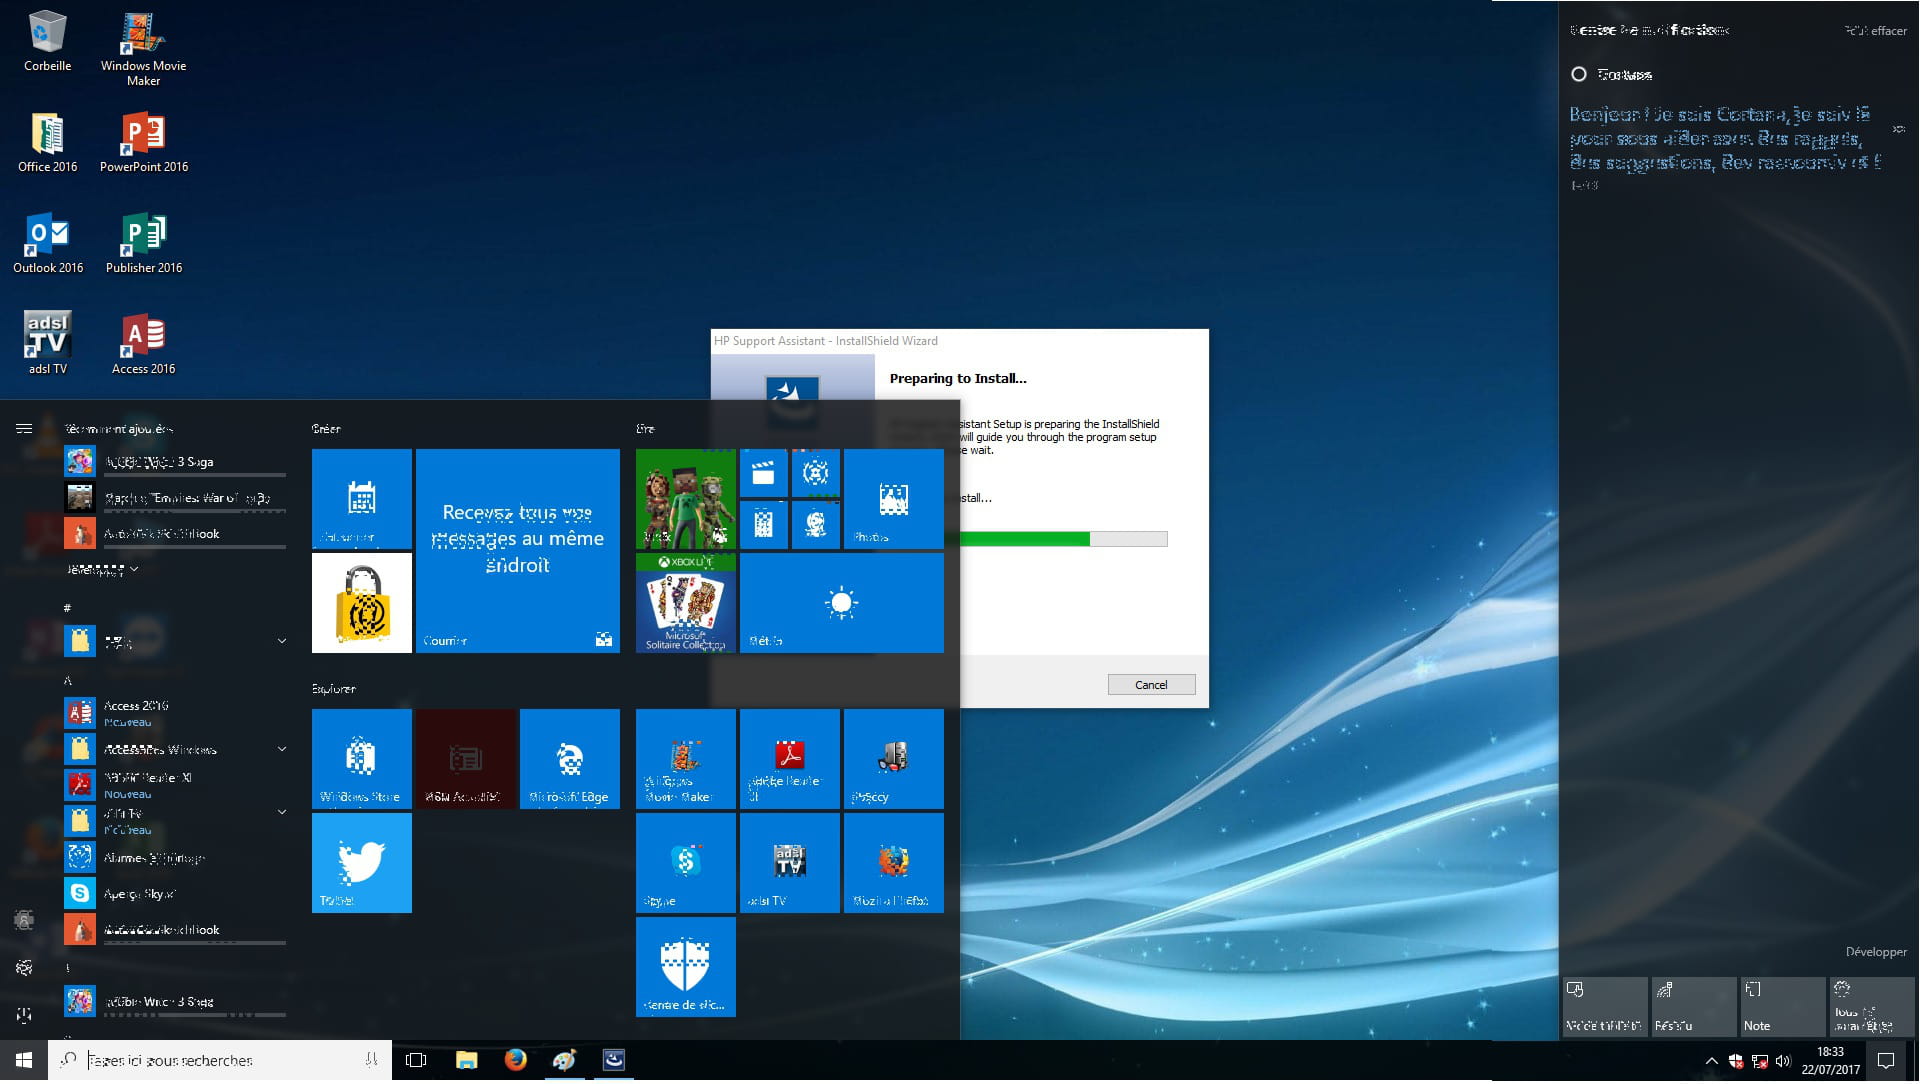Open Settings gear in Start rail

coord(24,969)
